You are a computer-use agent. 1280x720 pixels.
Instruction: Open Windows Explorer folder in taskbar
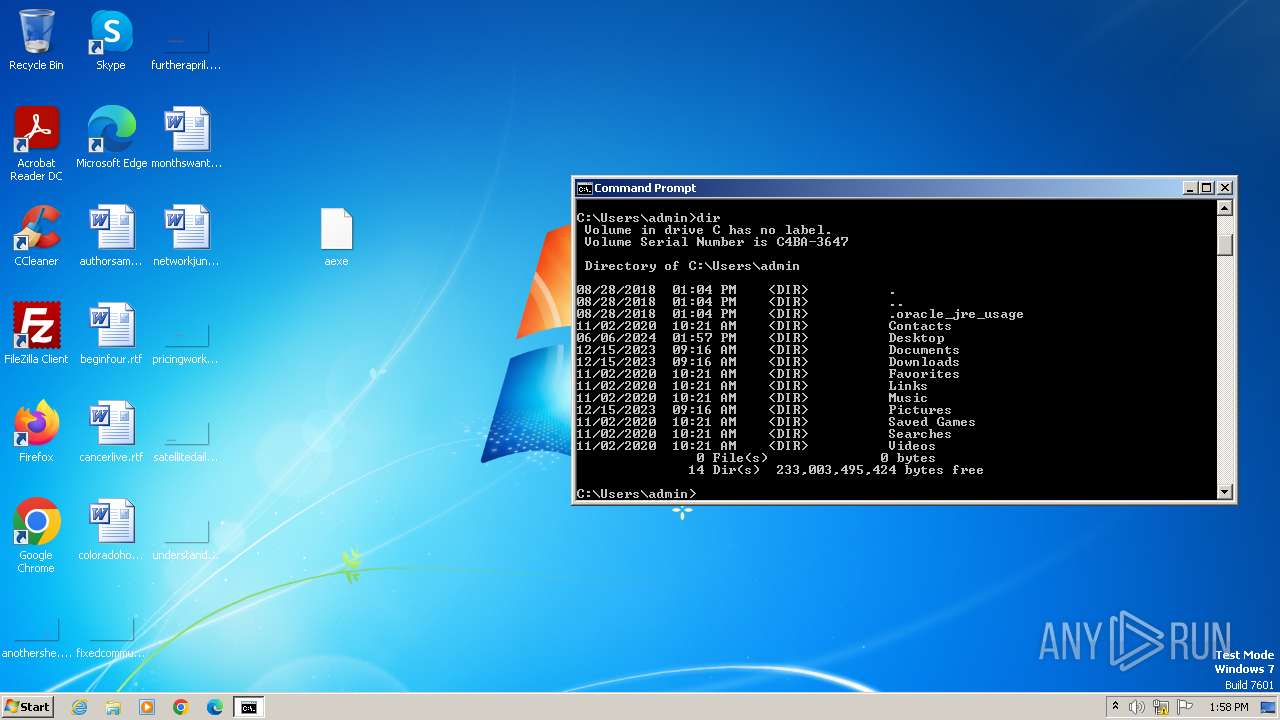point(113,707)
